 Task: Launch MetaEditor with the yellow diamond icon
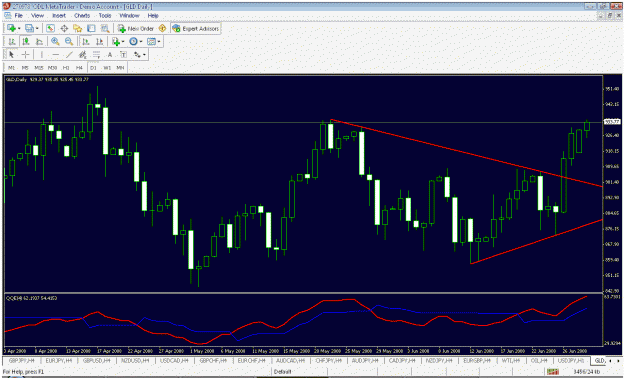click(x=162, y=28)
